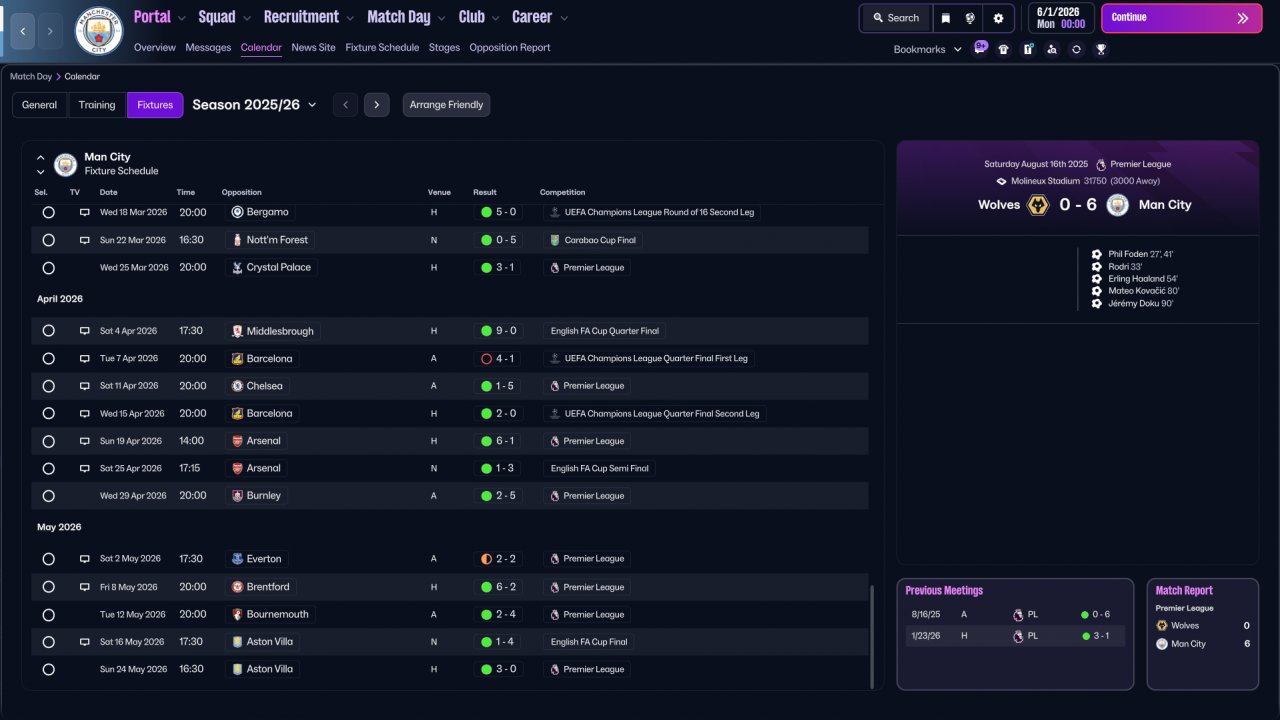The image size is (1280, 720).
Task: Click the Manchester City club badge
Action: point(99,31)
